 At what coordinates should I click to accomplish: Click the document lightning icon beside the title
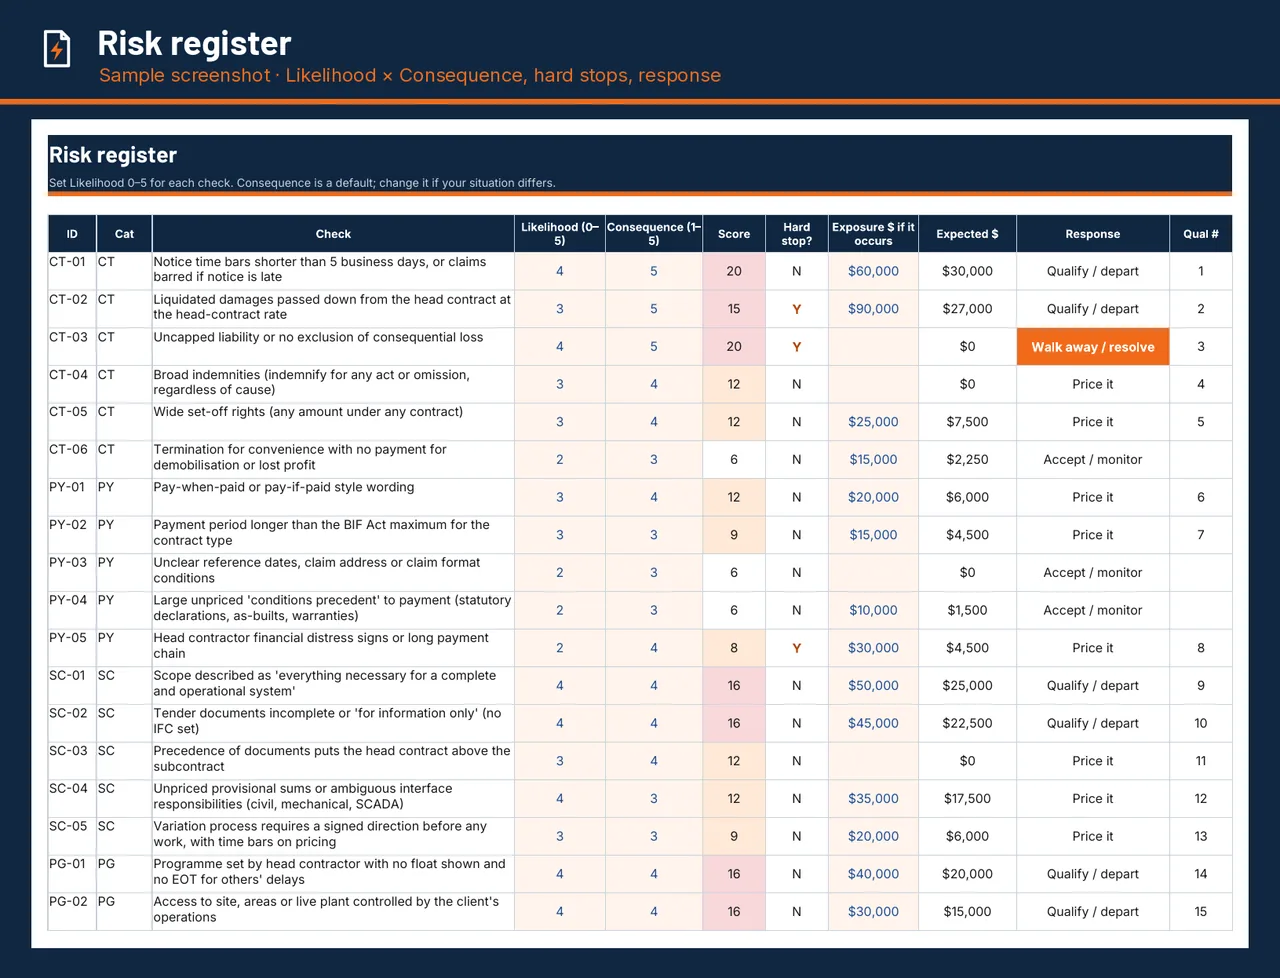[57, 48]
